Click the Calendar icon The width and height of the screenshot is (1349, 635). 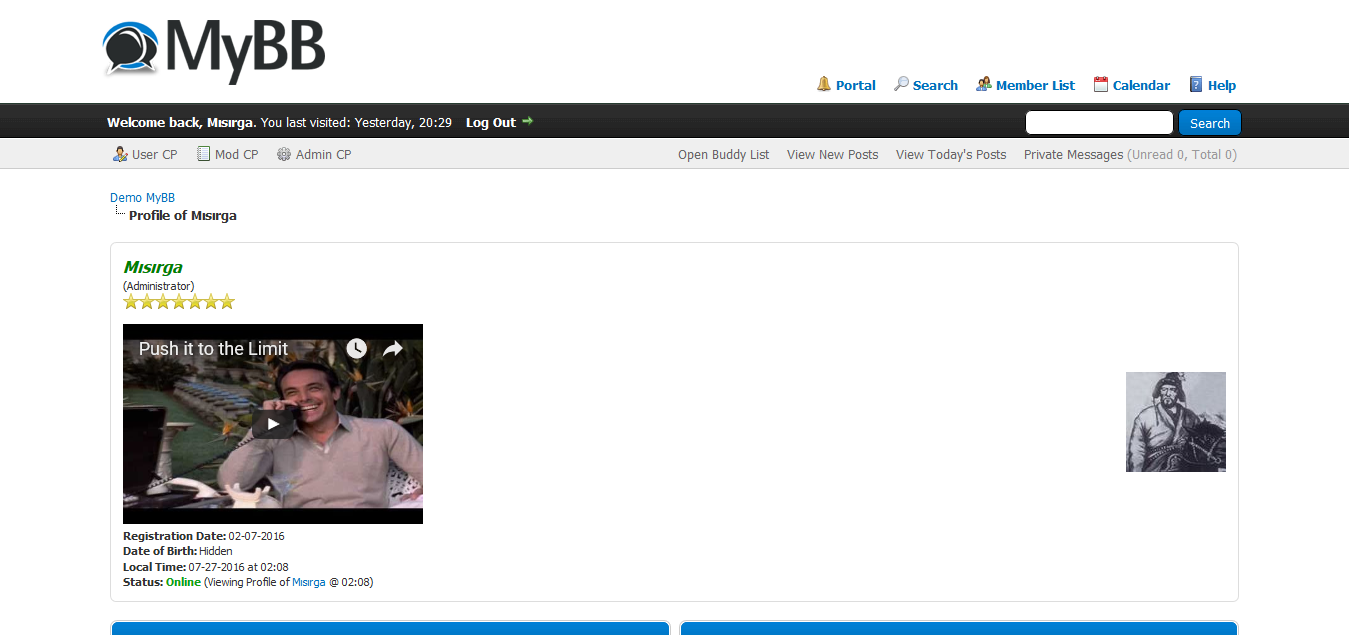click(x=1101, y=84)
